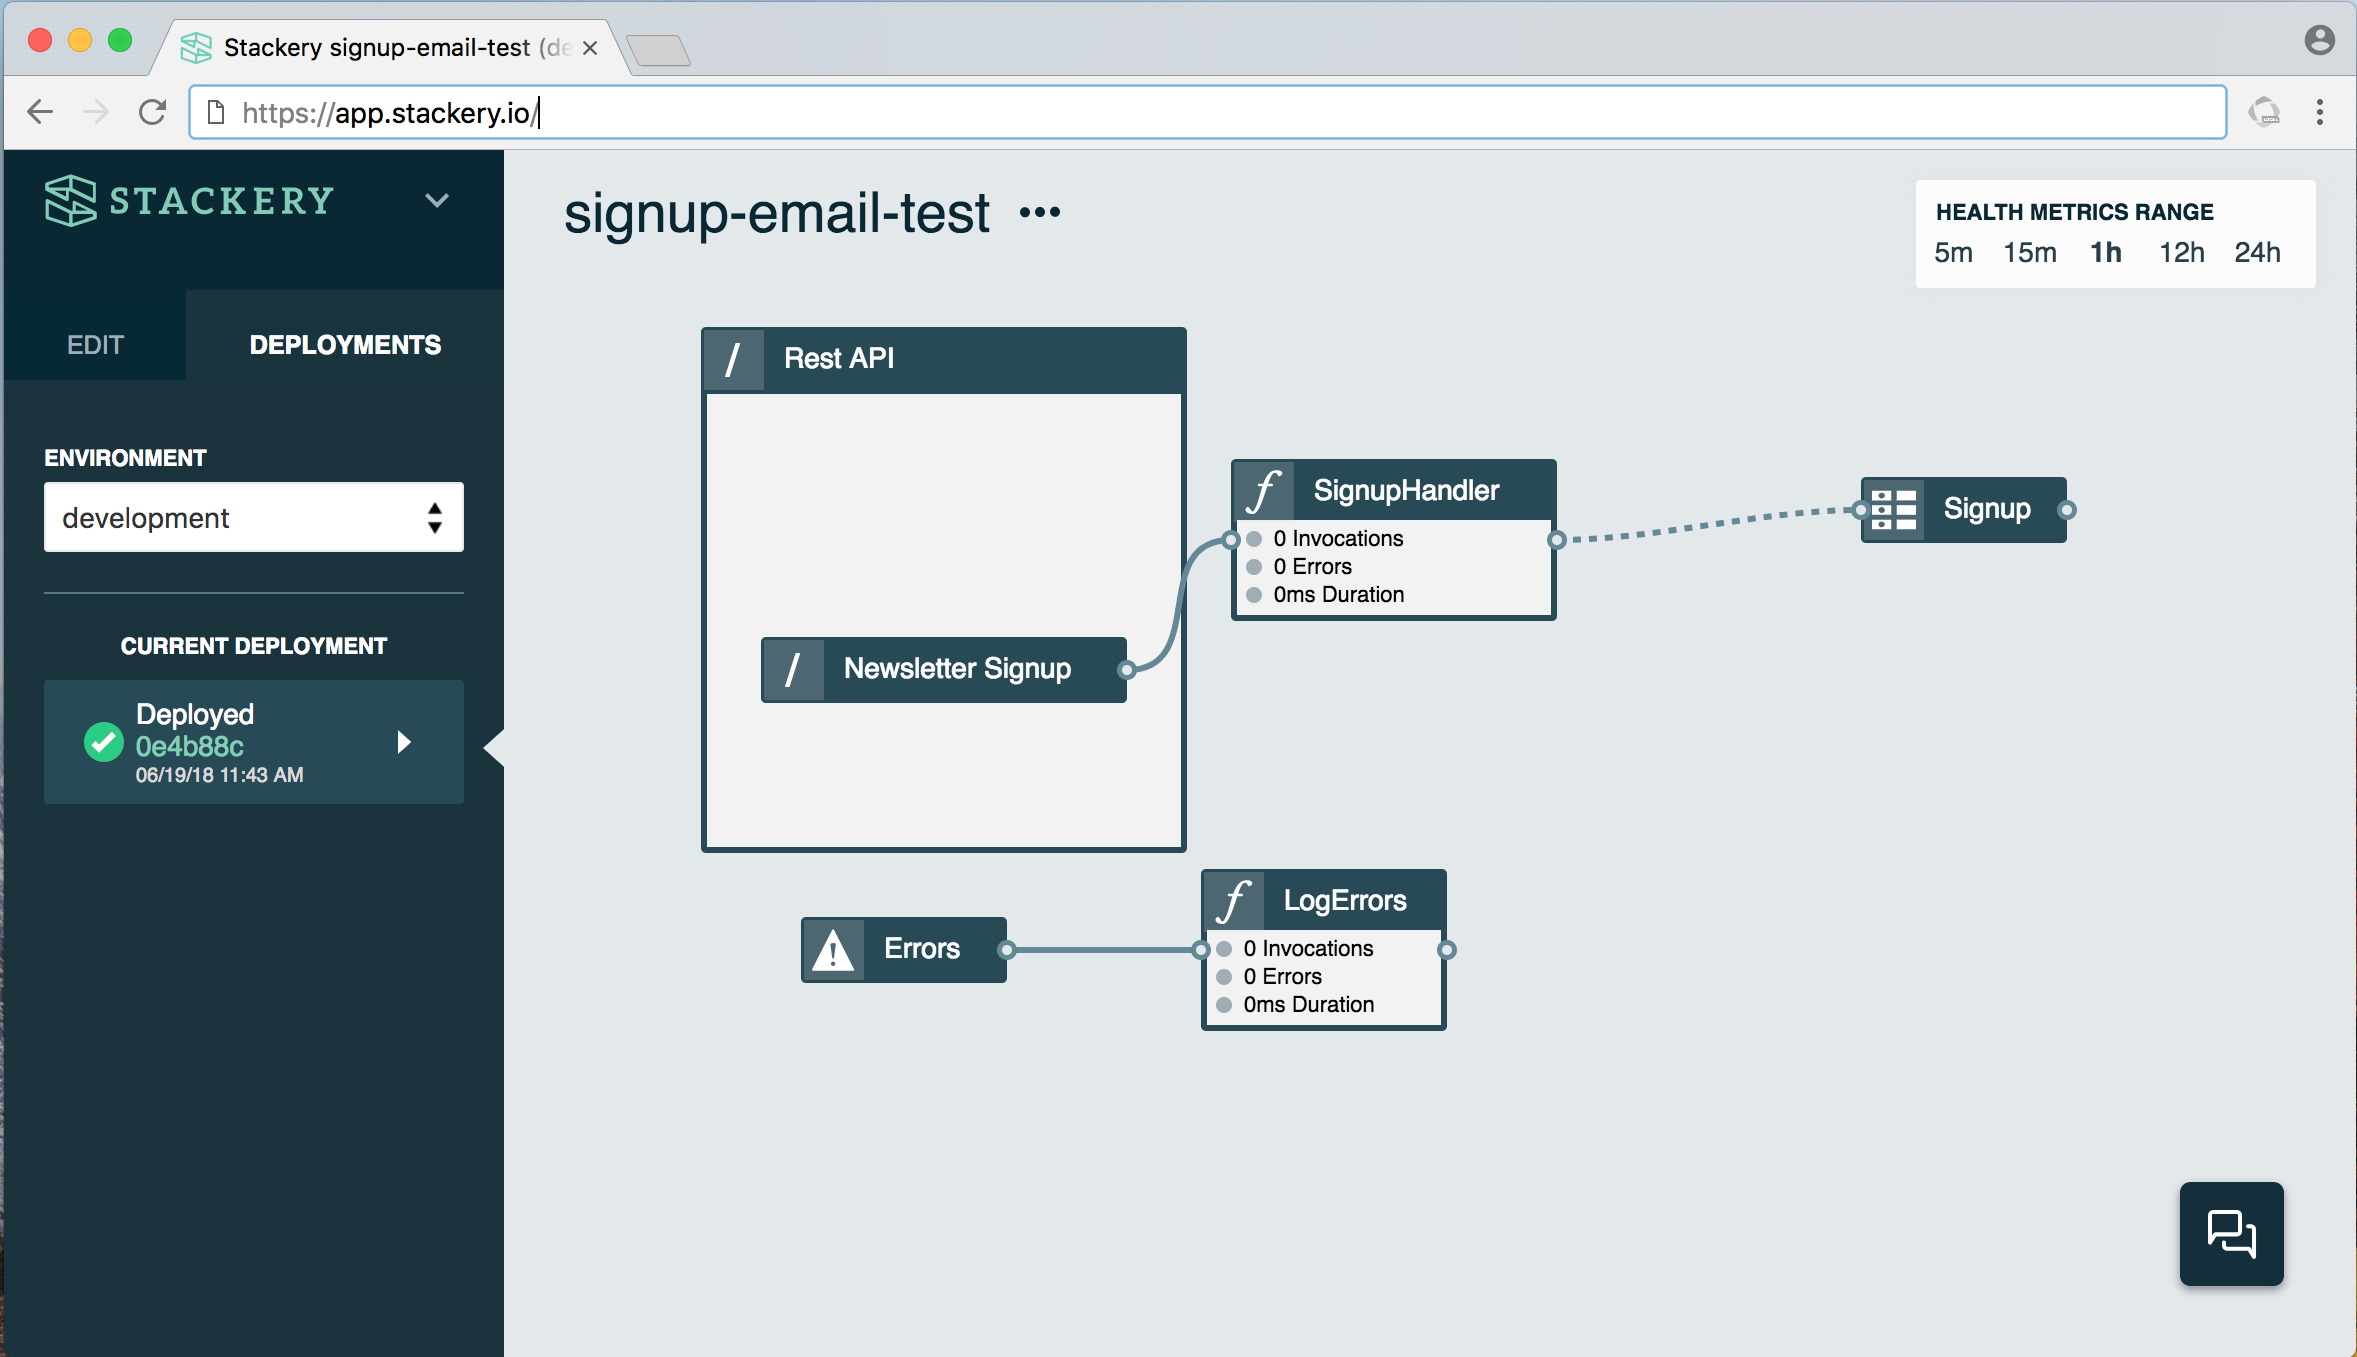Reload the Stackery page
The image size is (2357, 1357).
(152, 111)
